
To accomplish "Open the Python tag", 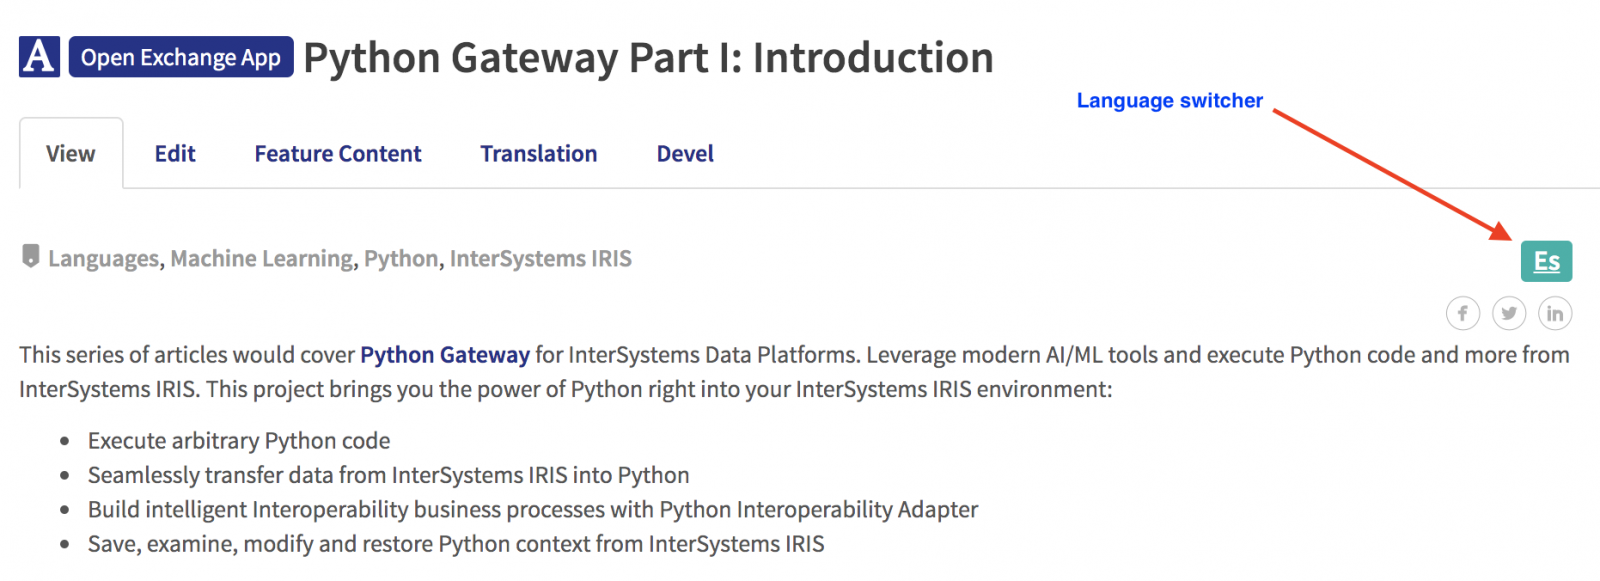I will click(x=401, y=259).
